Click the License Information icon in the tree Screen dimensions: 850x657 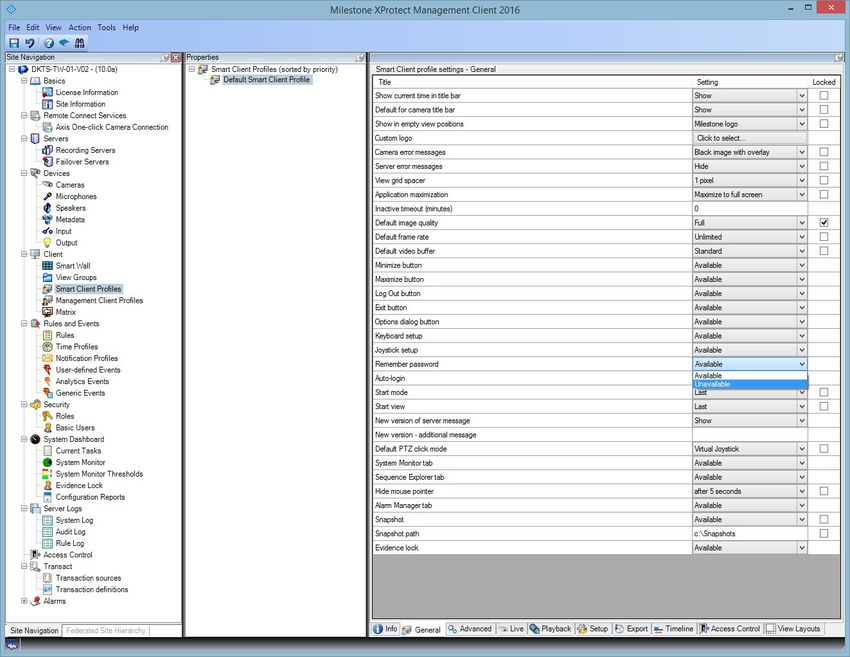point(48,92)
